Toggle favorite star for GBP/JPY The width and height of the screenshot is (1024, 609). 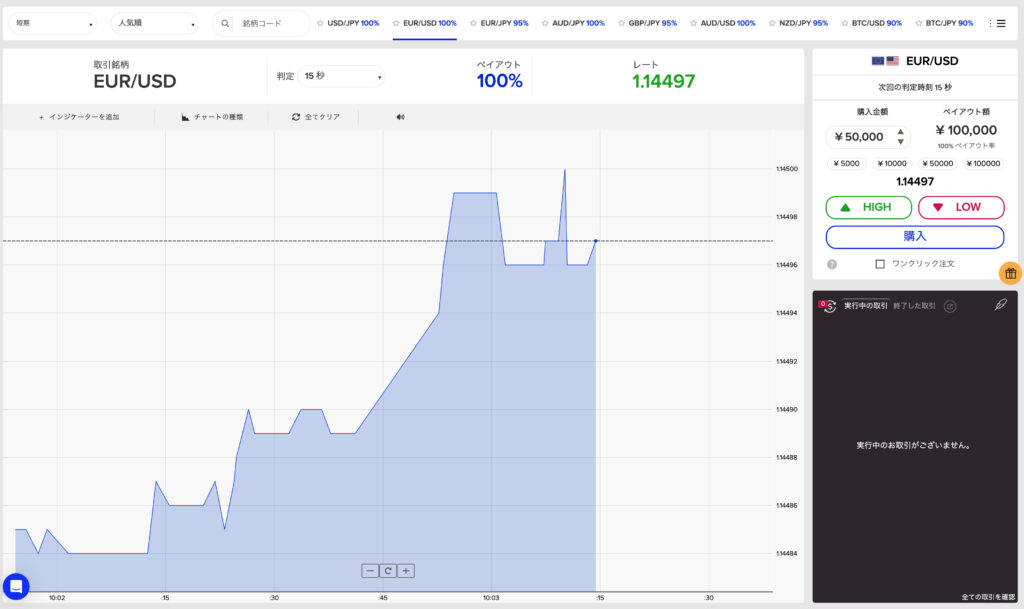coord(622,23)
